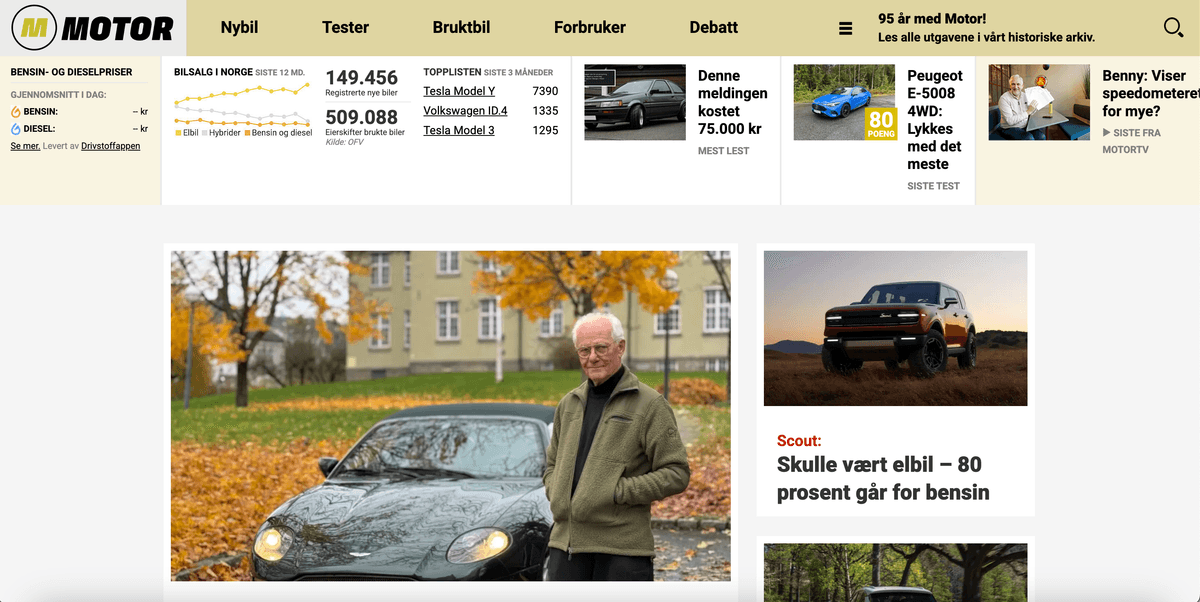Screen dimensions: 1200x602
Task: Click the Siste fra MotorTV play arrow
Action: tap(1106, 133)
